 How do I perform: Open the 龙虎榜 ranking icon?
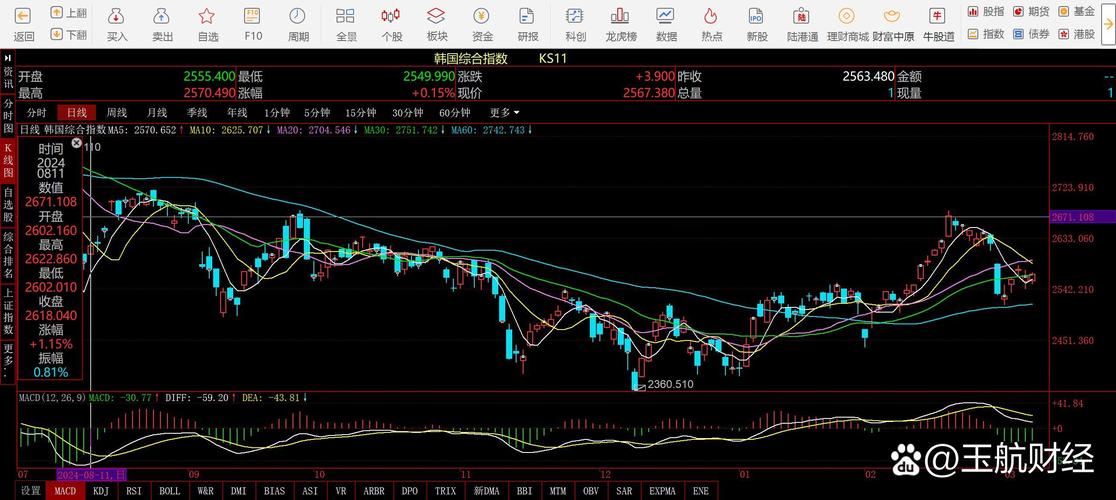(x=620, y=17)
